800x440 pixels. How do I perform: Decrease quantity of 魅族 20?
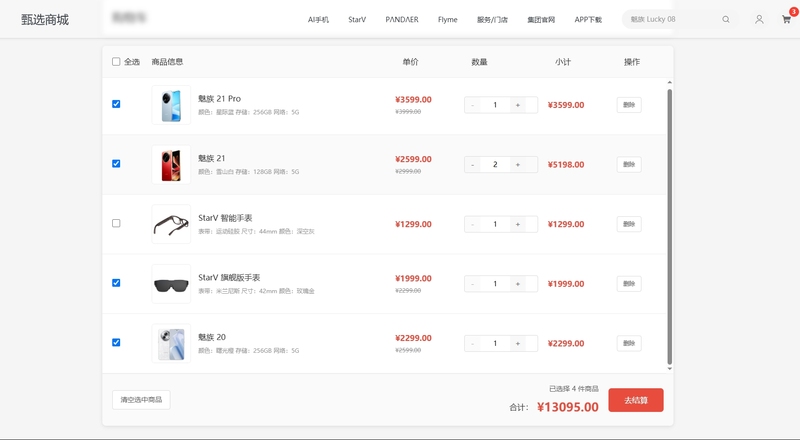tap(472, 344)
